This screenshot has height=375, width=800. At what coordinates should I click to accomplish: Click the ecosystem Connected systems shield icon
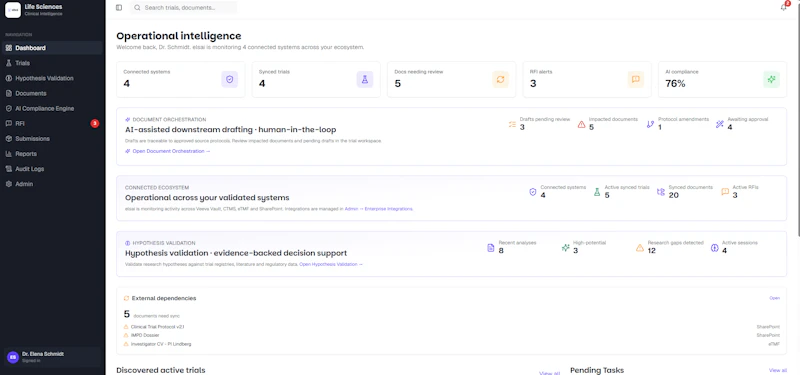(x=533, y=192)
